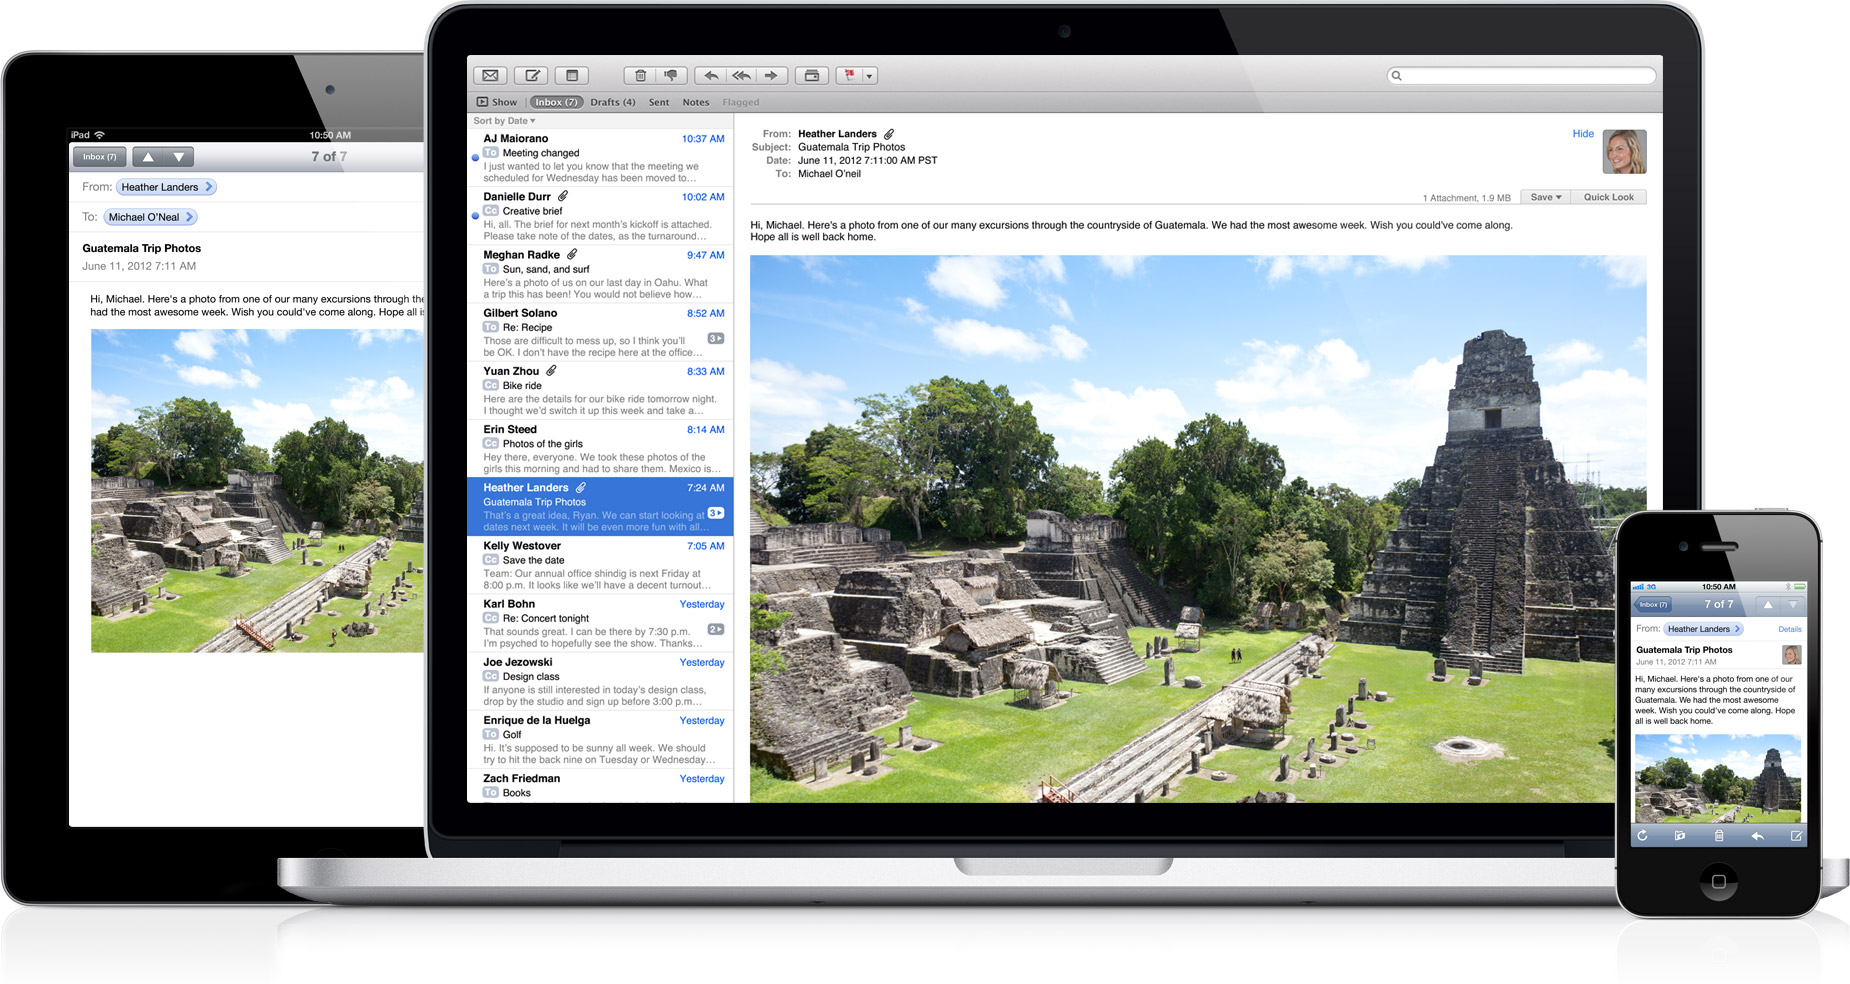Select Zach Friedman's Books message
This screenshot has height=984, width=1850.
coord(600,786)
